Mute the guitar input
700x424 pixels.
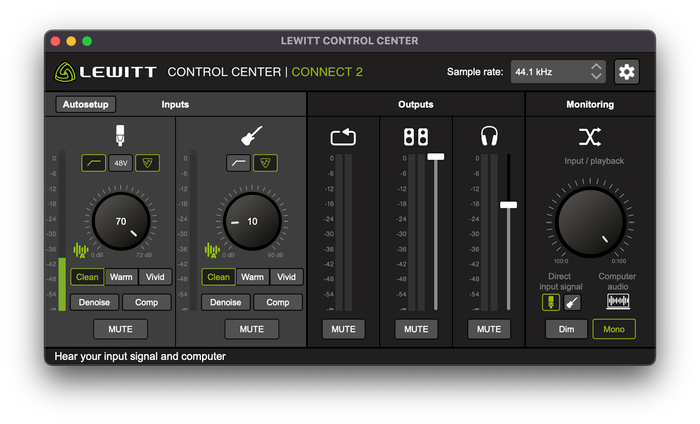(251, 329)
